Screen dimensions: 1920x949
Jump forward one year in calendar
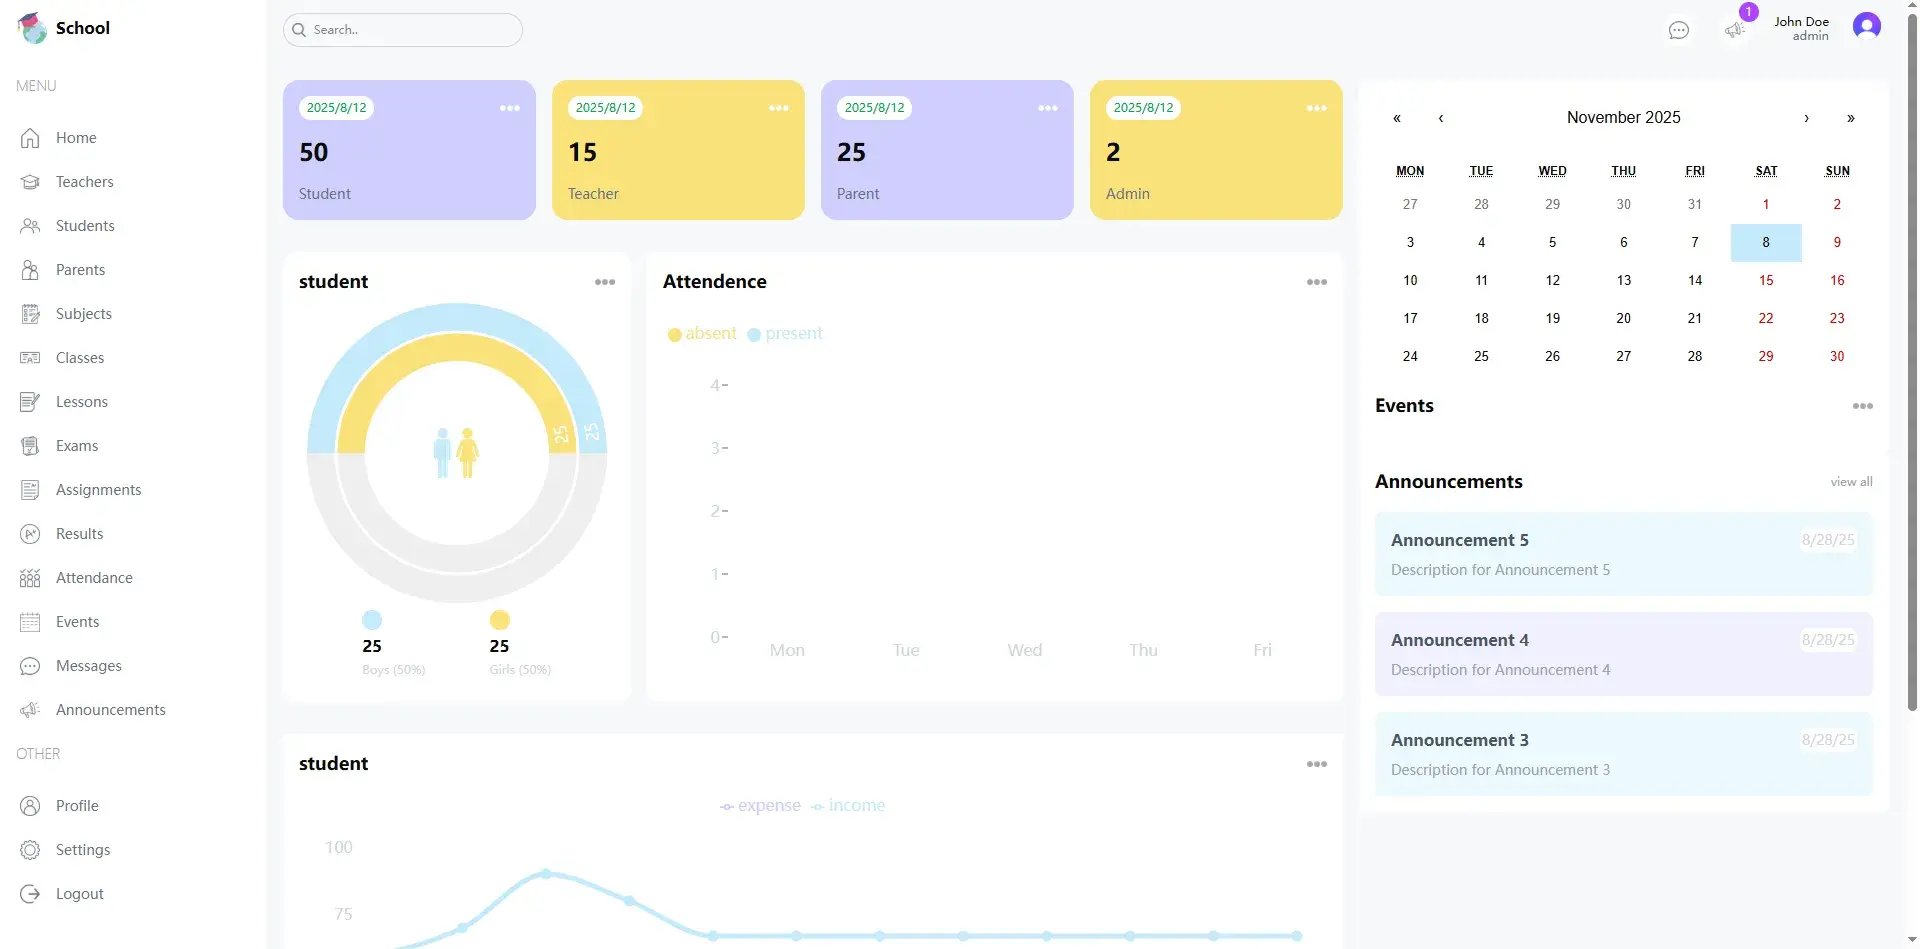coord(1850,118)
